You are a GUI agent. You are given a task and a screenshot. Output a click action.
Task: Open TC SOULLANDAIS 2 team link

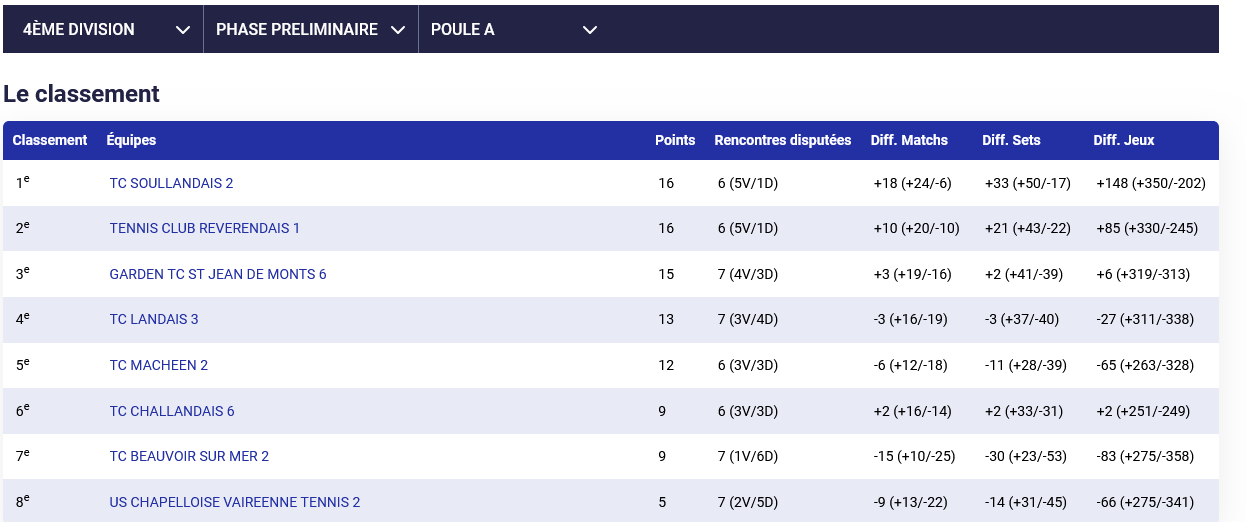[x=171, y=183]
